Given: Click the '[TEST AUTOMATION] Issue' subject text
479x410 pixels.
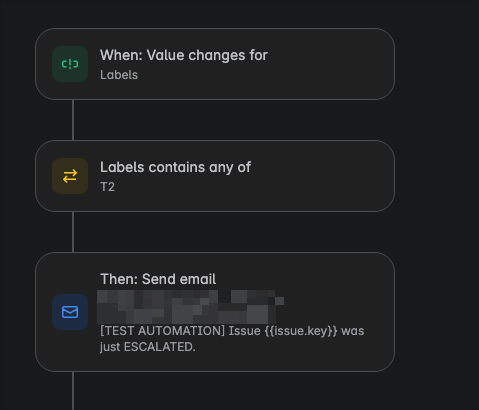Looking at the screenshot, I should tap(180, 331).
